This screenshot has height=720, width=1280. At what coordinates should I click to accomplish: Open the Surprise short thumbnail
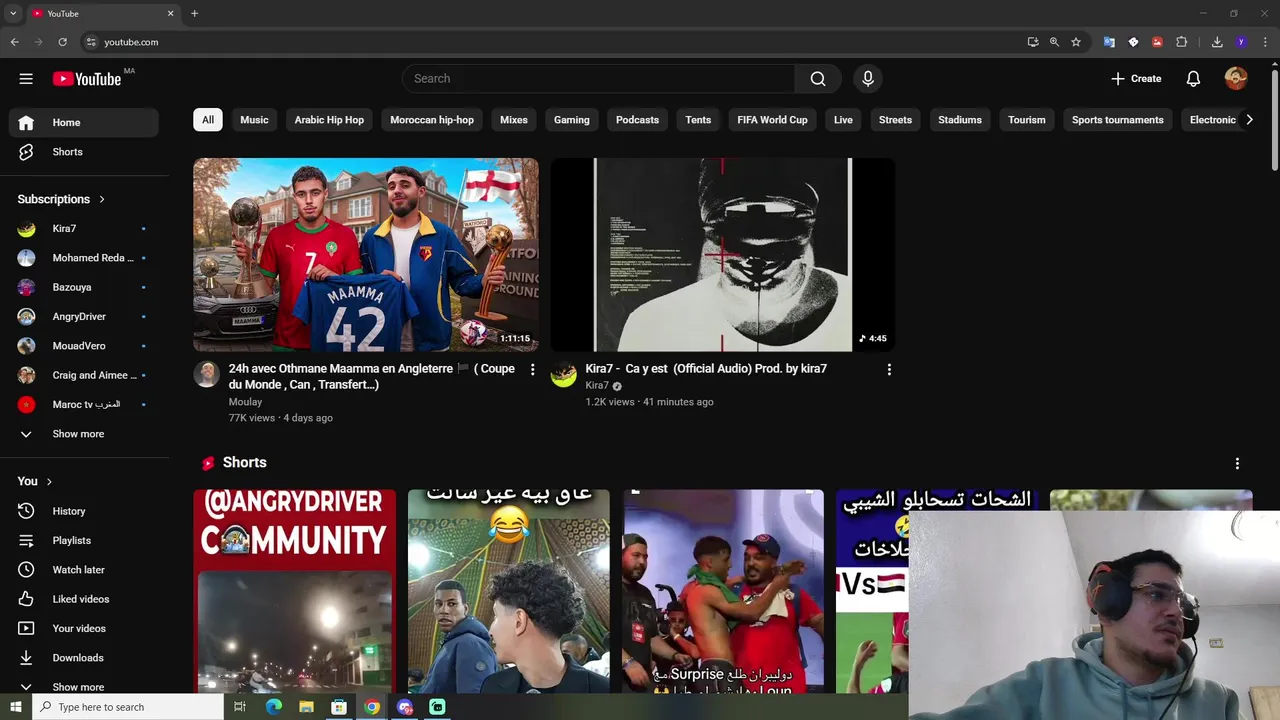[x=723, y=591]
